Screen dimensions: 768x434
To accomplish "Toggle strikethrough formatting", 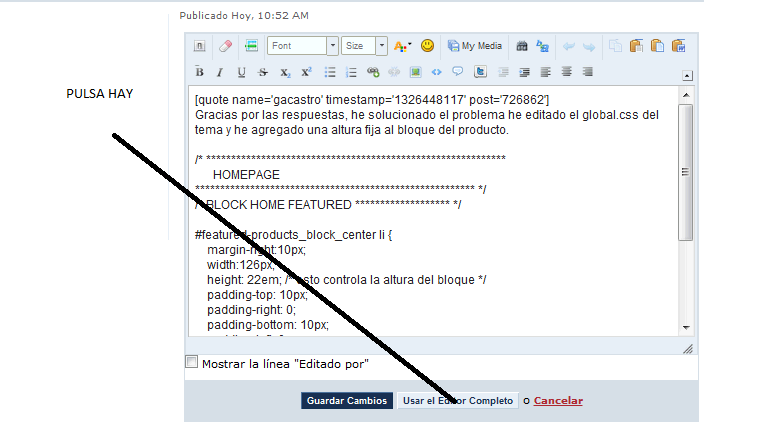I will click(263, 72).
